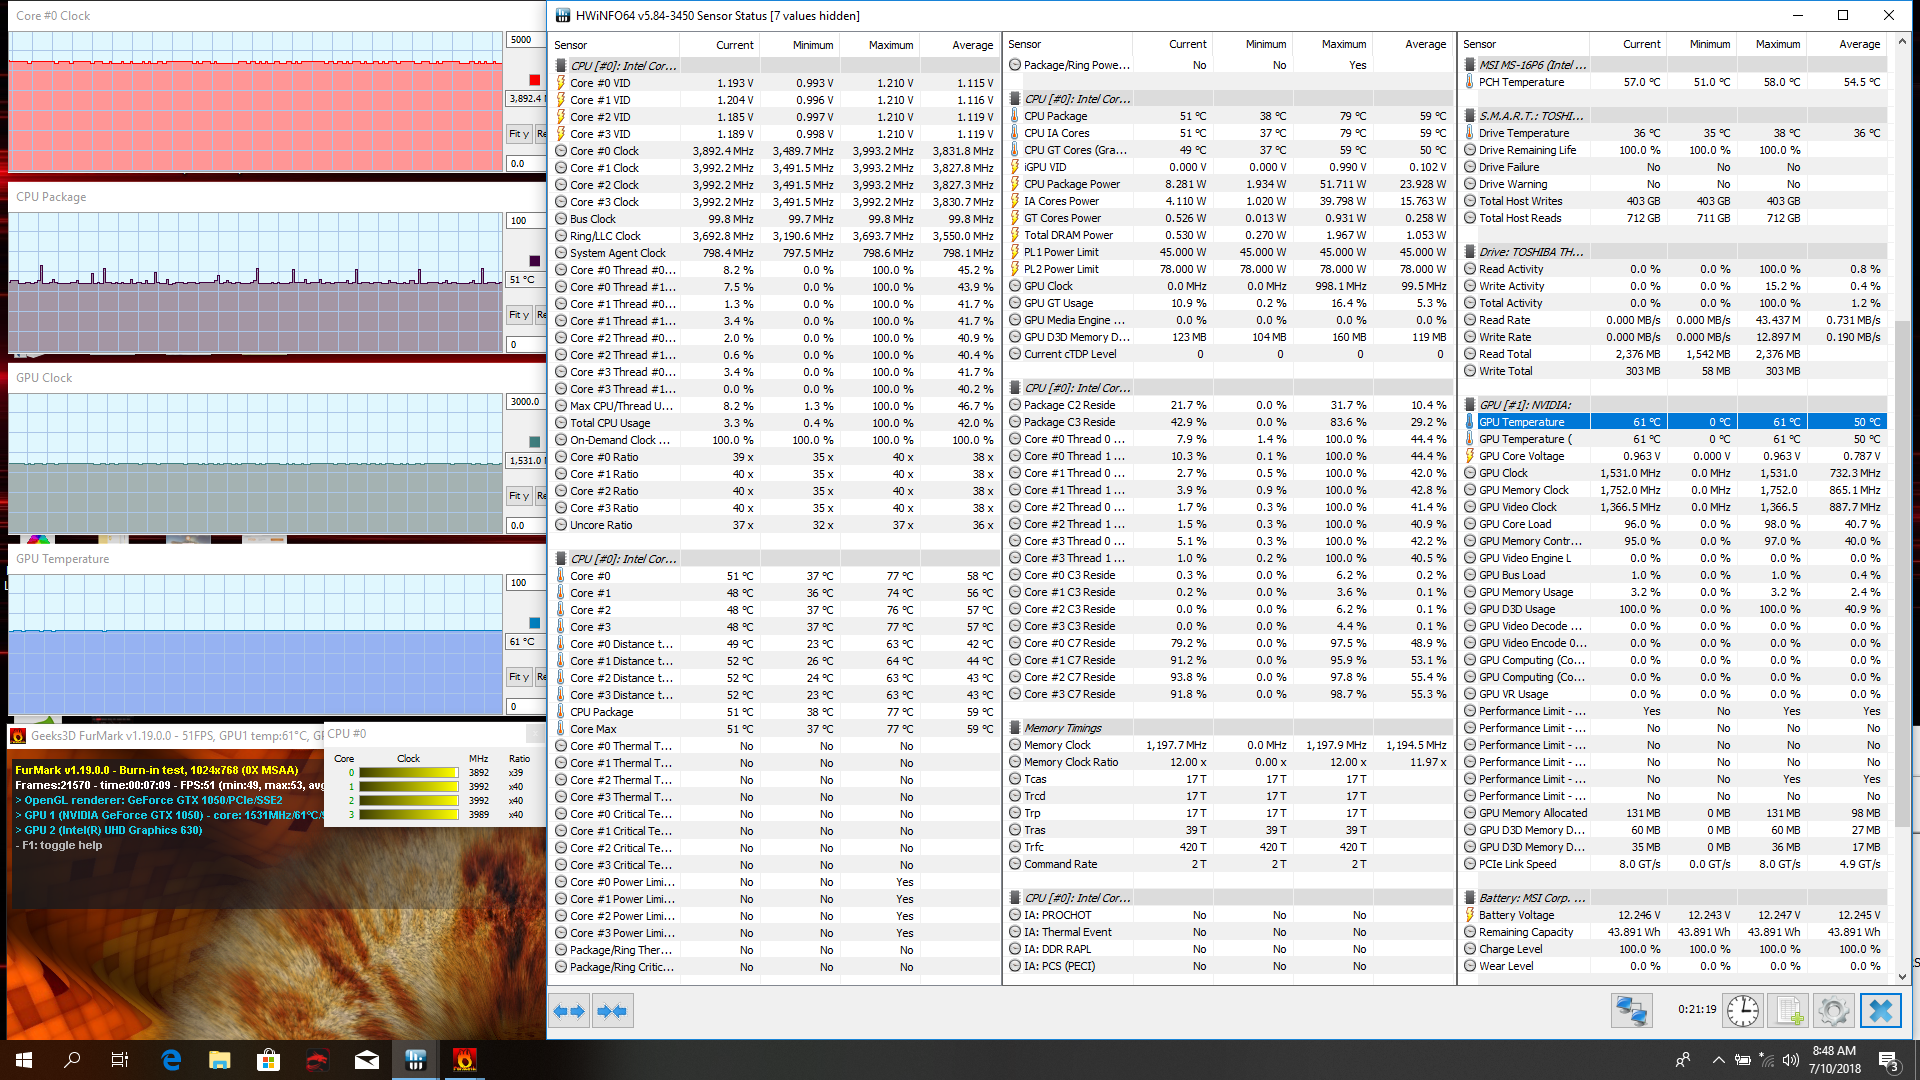Click Fit y in the GPU Temperature graph
This screenshot has height=1080, width=1920.
click(x=519, y=677)
